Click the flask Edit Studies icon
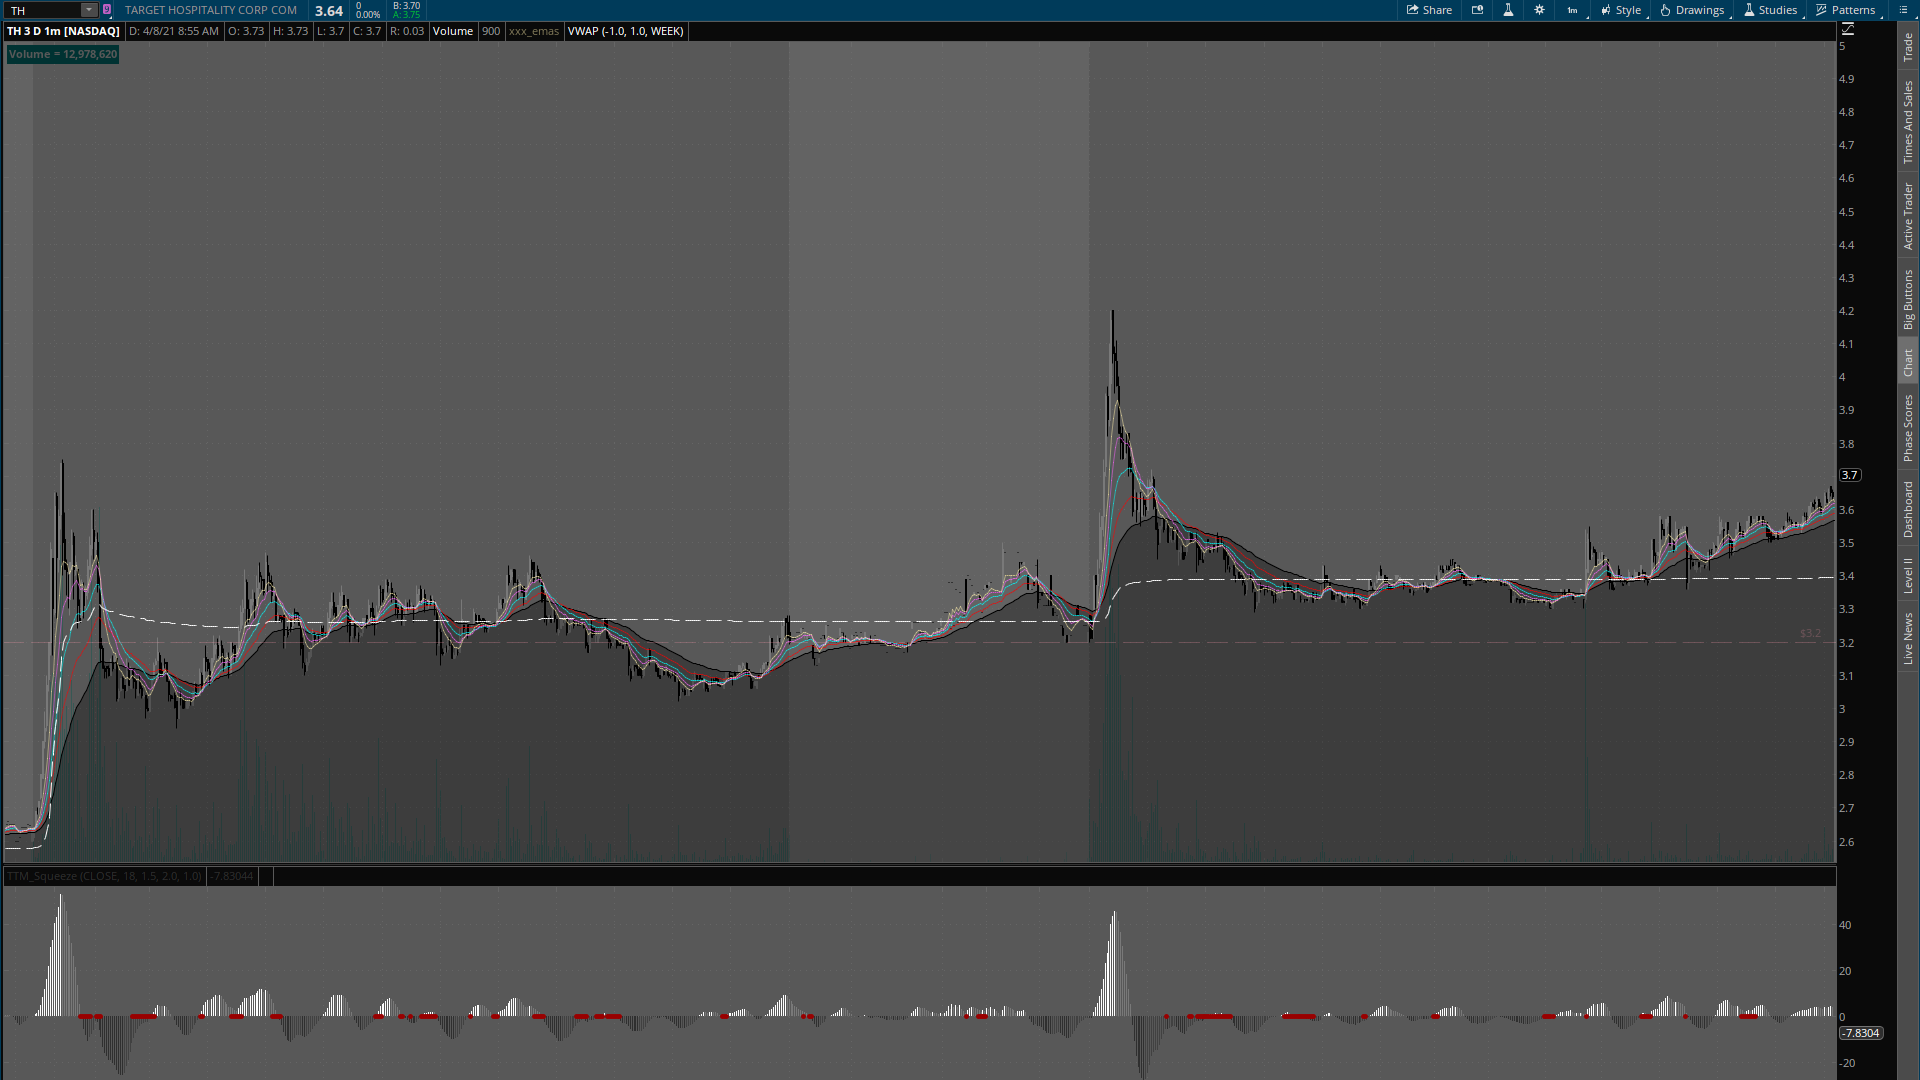The image size is (1920, 1080). pos(1508,10)
